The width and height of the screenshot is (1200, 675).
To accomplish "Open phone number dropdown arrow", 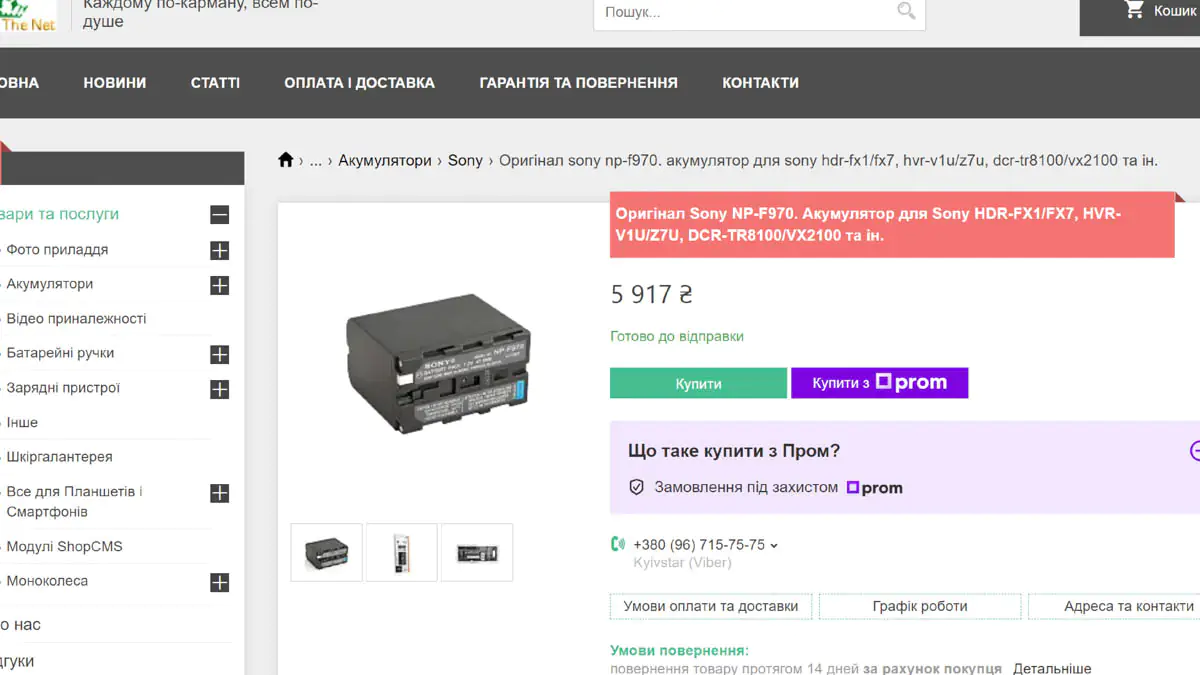I will 774,546.
